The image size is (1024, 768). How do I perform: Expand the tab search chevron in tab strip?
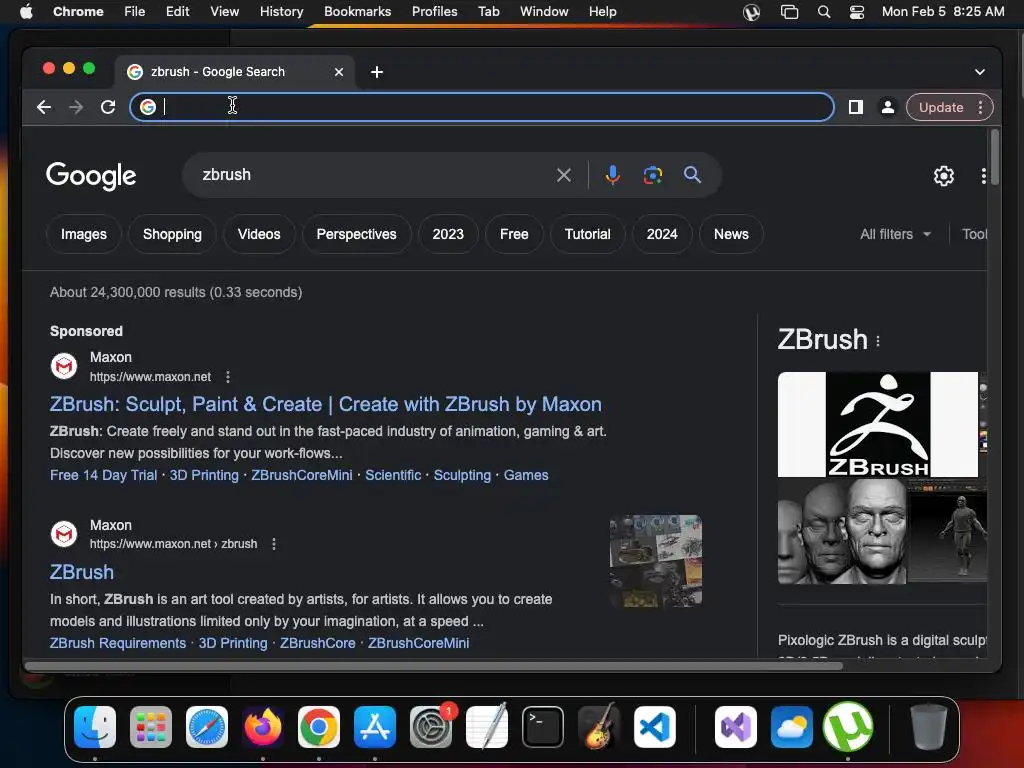(980, 72)
